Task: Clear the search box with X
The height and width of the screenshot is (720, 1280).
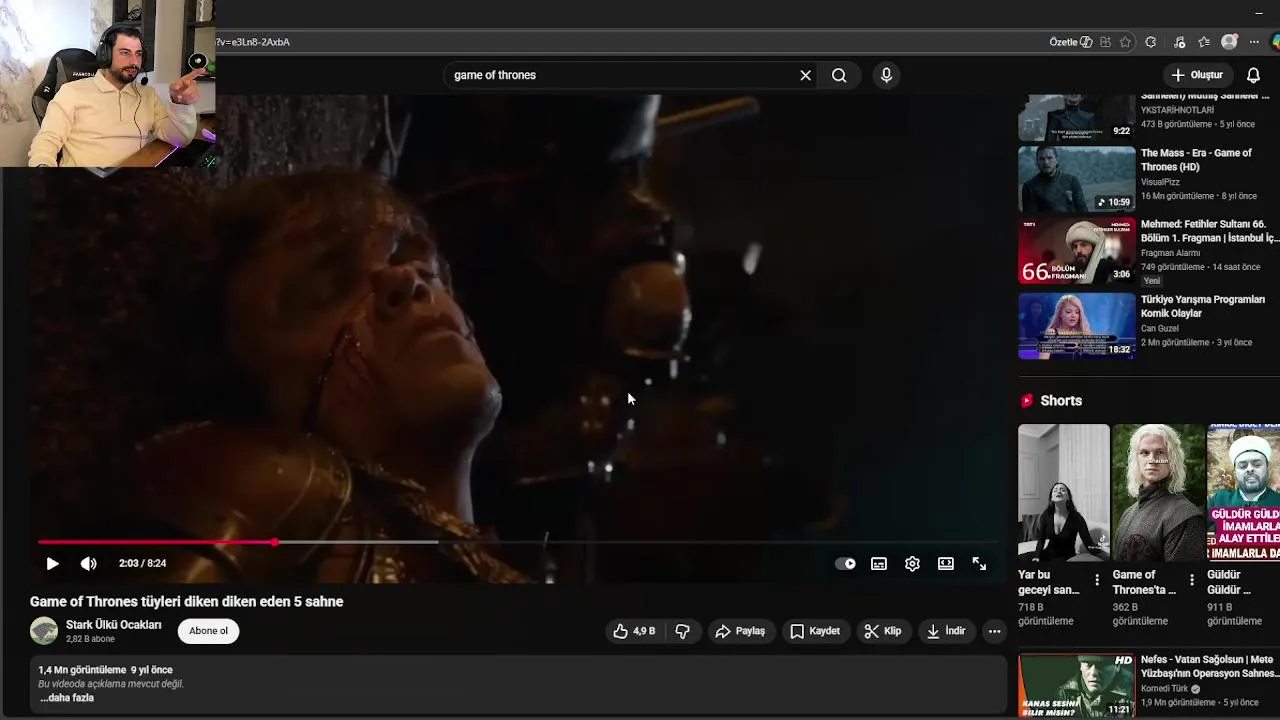Action: [805, 75]
